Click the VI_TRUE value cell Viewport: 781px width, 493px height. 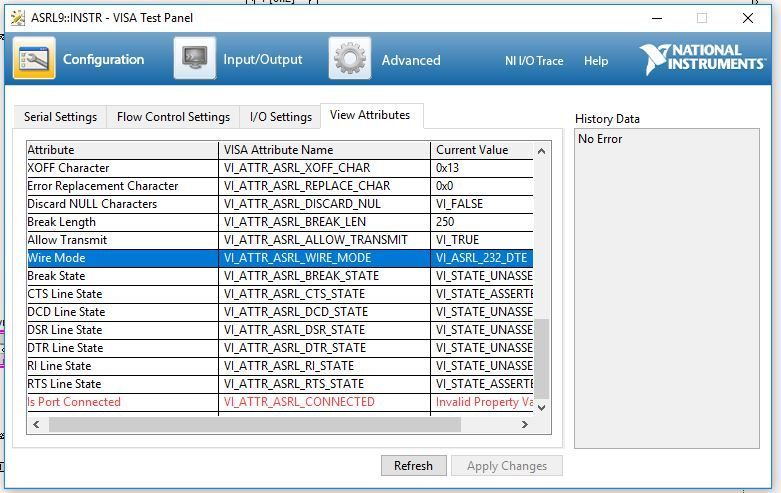pyautogui.click(x=482, y=240)
